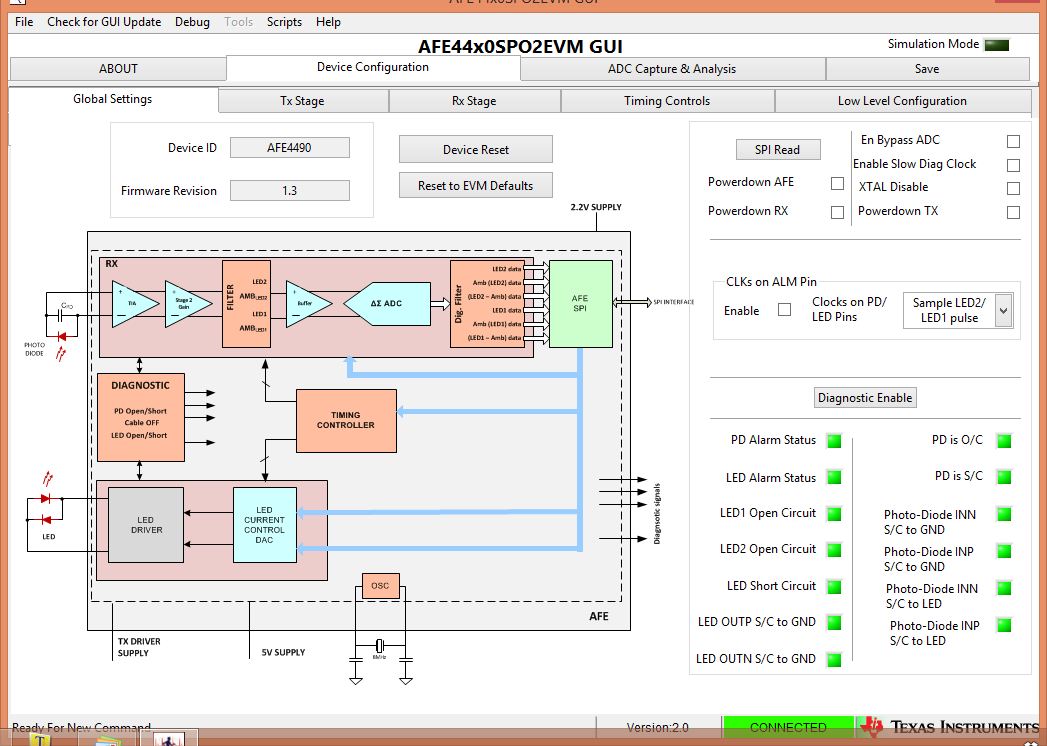
Task: Tick the CLKs on ALM Pin Enable checkbox
Action: point(785,309)
